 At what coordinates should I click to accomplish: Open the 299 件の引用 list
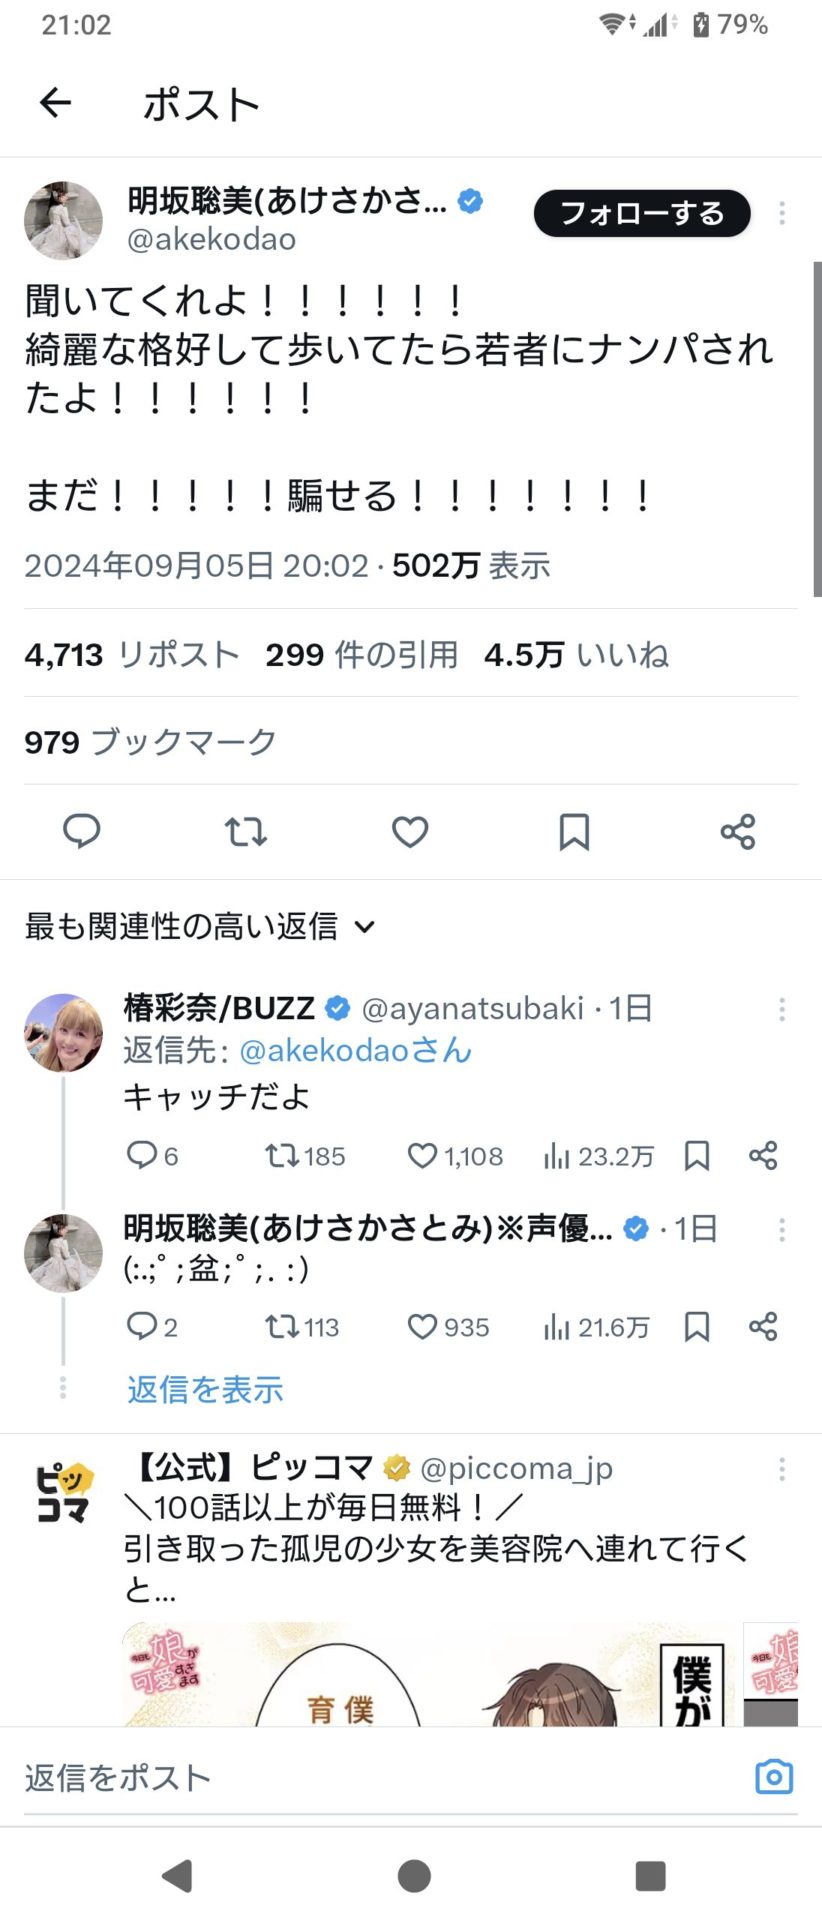tap(361, 655)
